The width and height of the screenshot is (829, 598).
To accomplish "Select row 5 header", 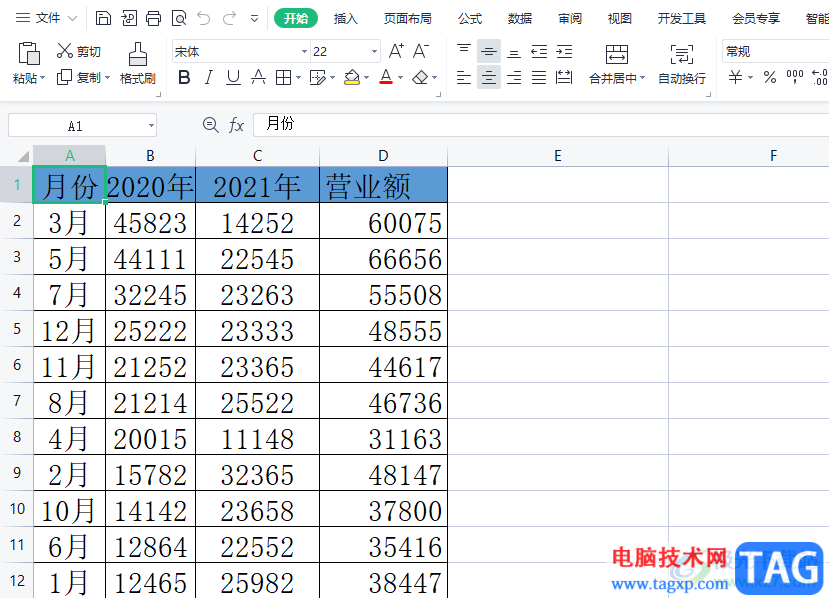I will coord(17,329).
